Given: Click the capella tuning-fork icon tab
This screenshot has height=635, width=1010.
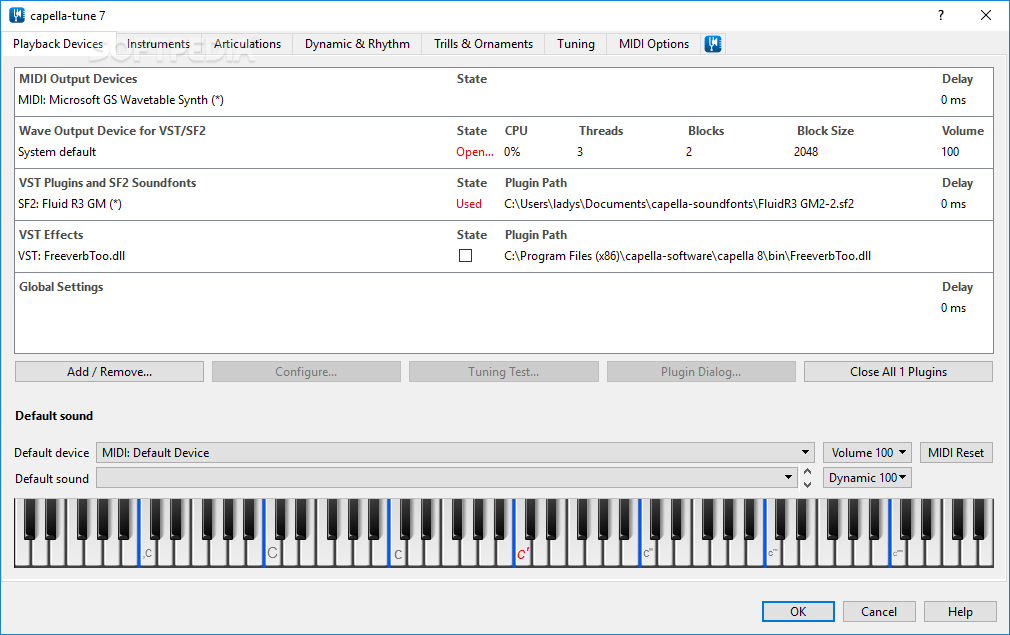Looking at the screenshot, I should pyautogui.click(x=712, y=44).
